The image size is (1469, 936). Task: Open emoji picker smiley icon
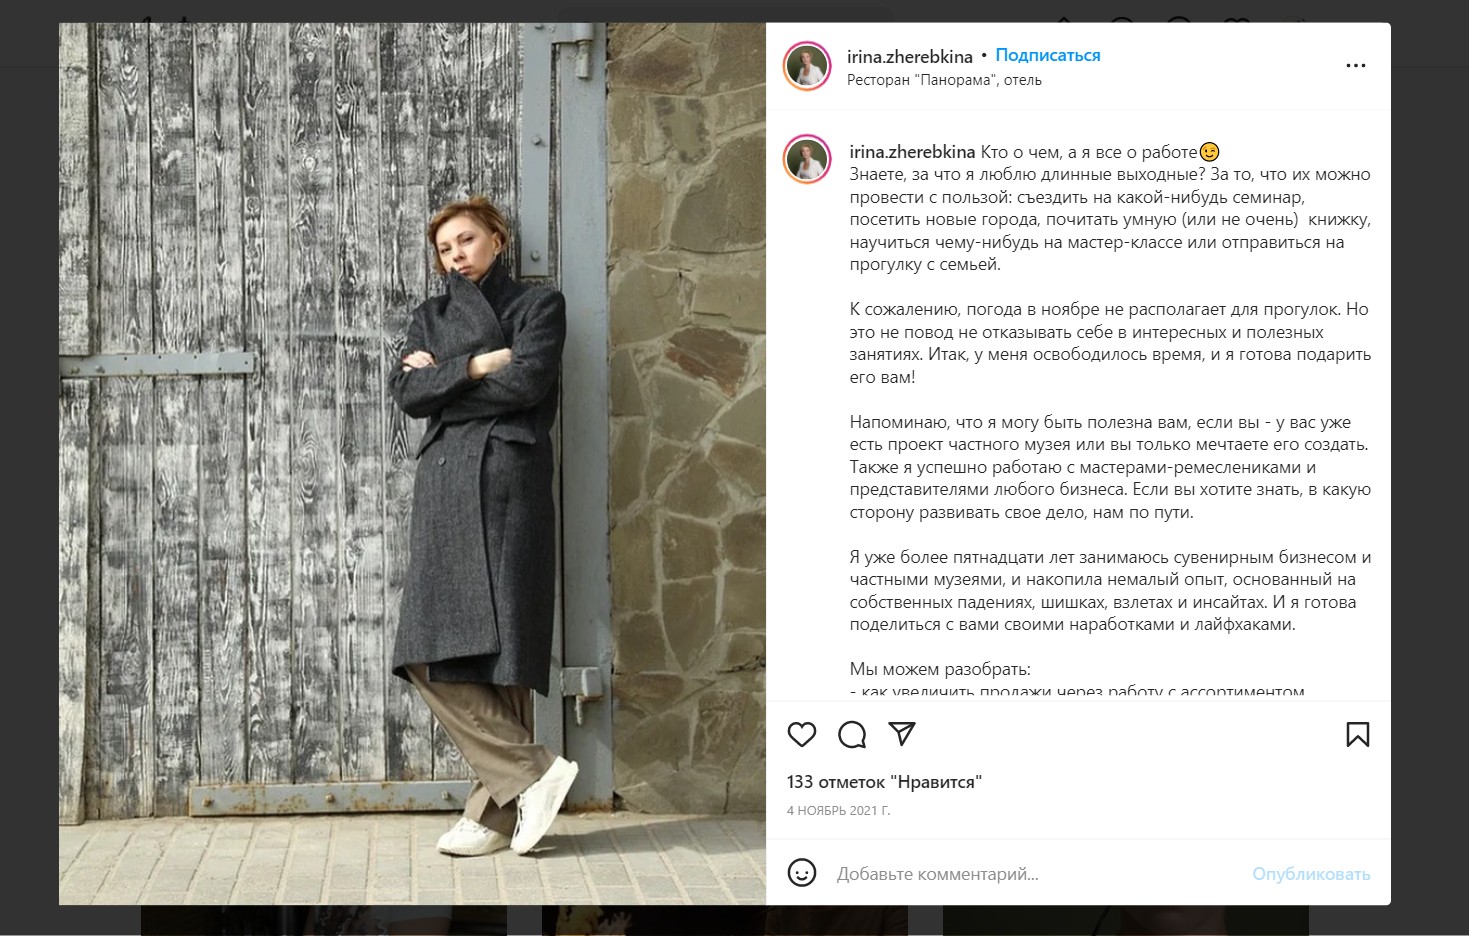pos(802,873)
